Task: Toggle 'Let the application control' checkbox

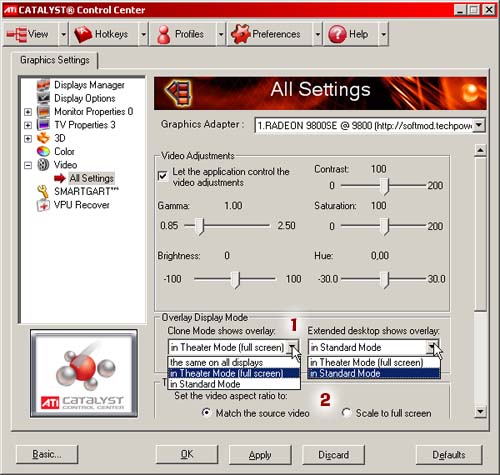Action: (x=162, y=176)
